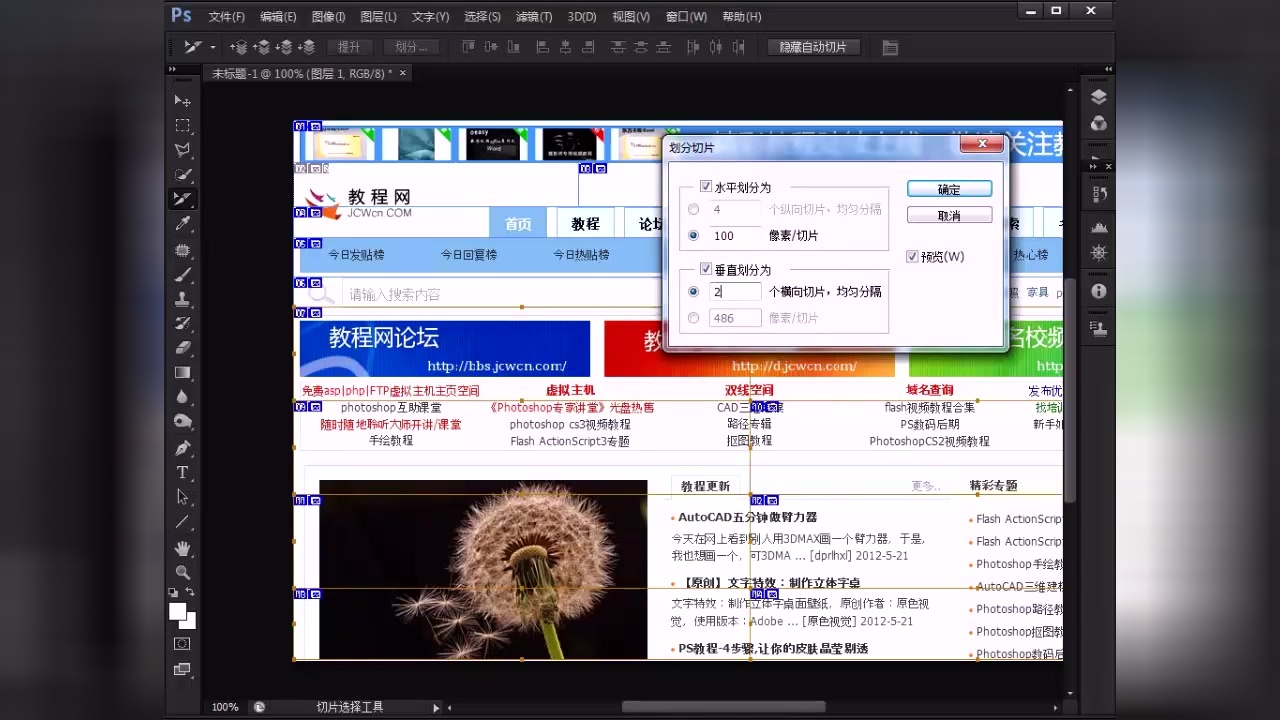Image resolution: width=1280 pixels, height=720 pixels.
Task: Close the 划分切片 dialog
Action: 981,144
